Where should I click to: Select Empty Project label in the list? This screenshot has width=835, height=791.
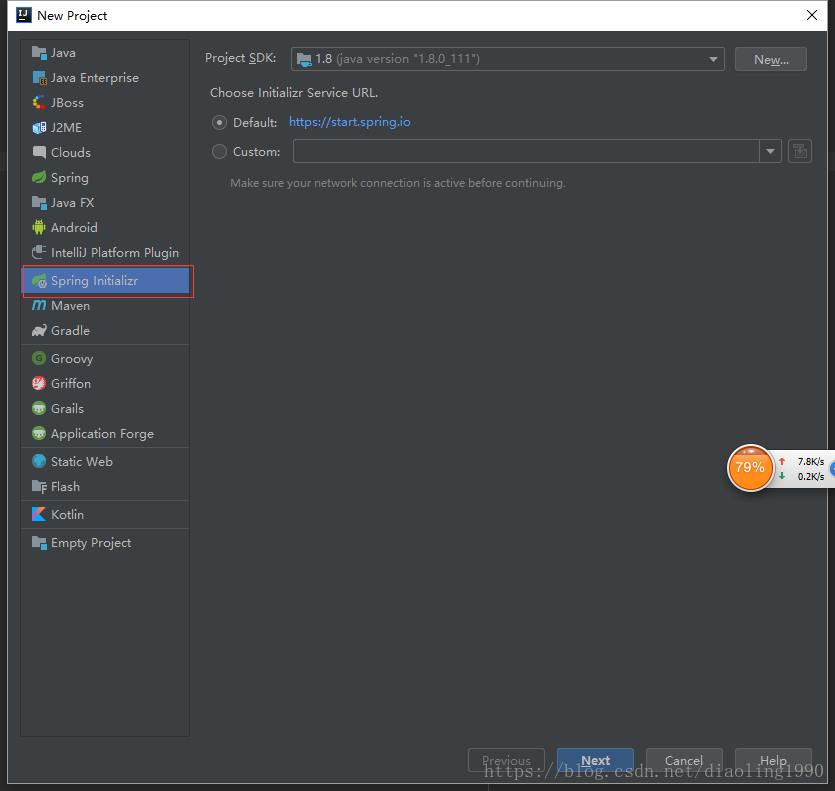tap(91, 543)
